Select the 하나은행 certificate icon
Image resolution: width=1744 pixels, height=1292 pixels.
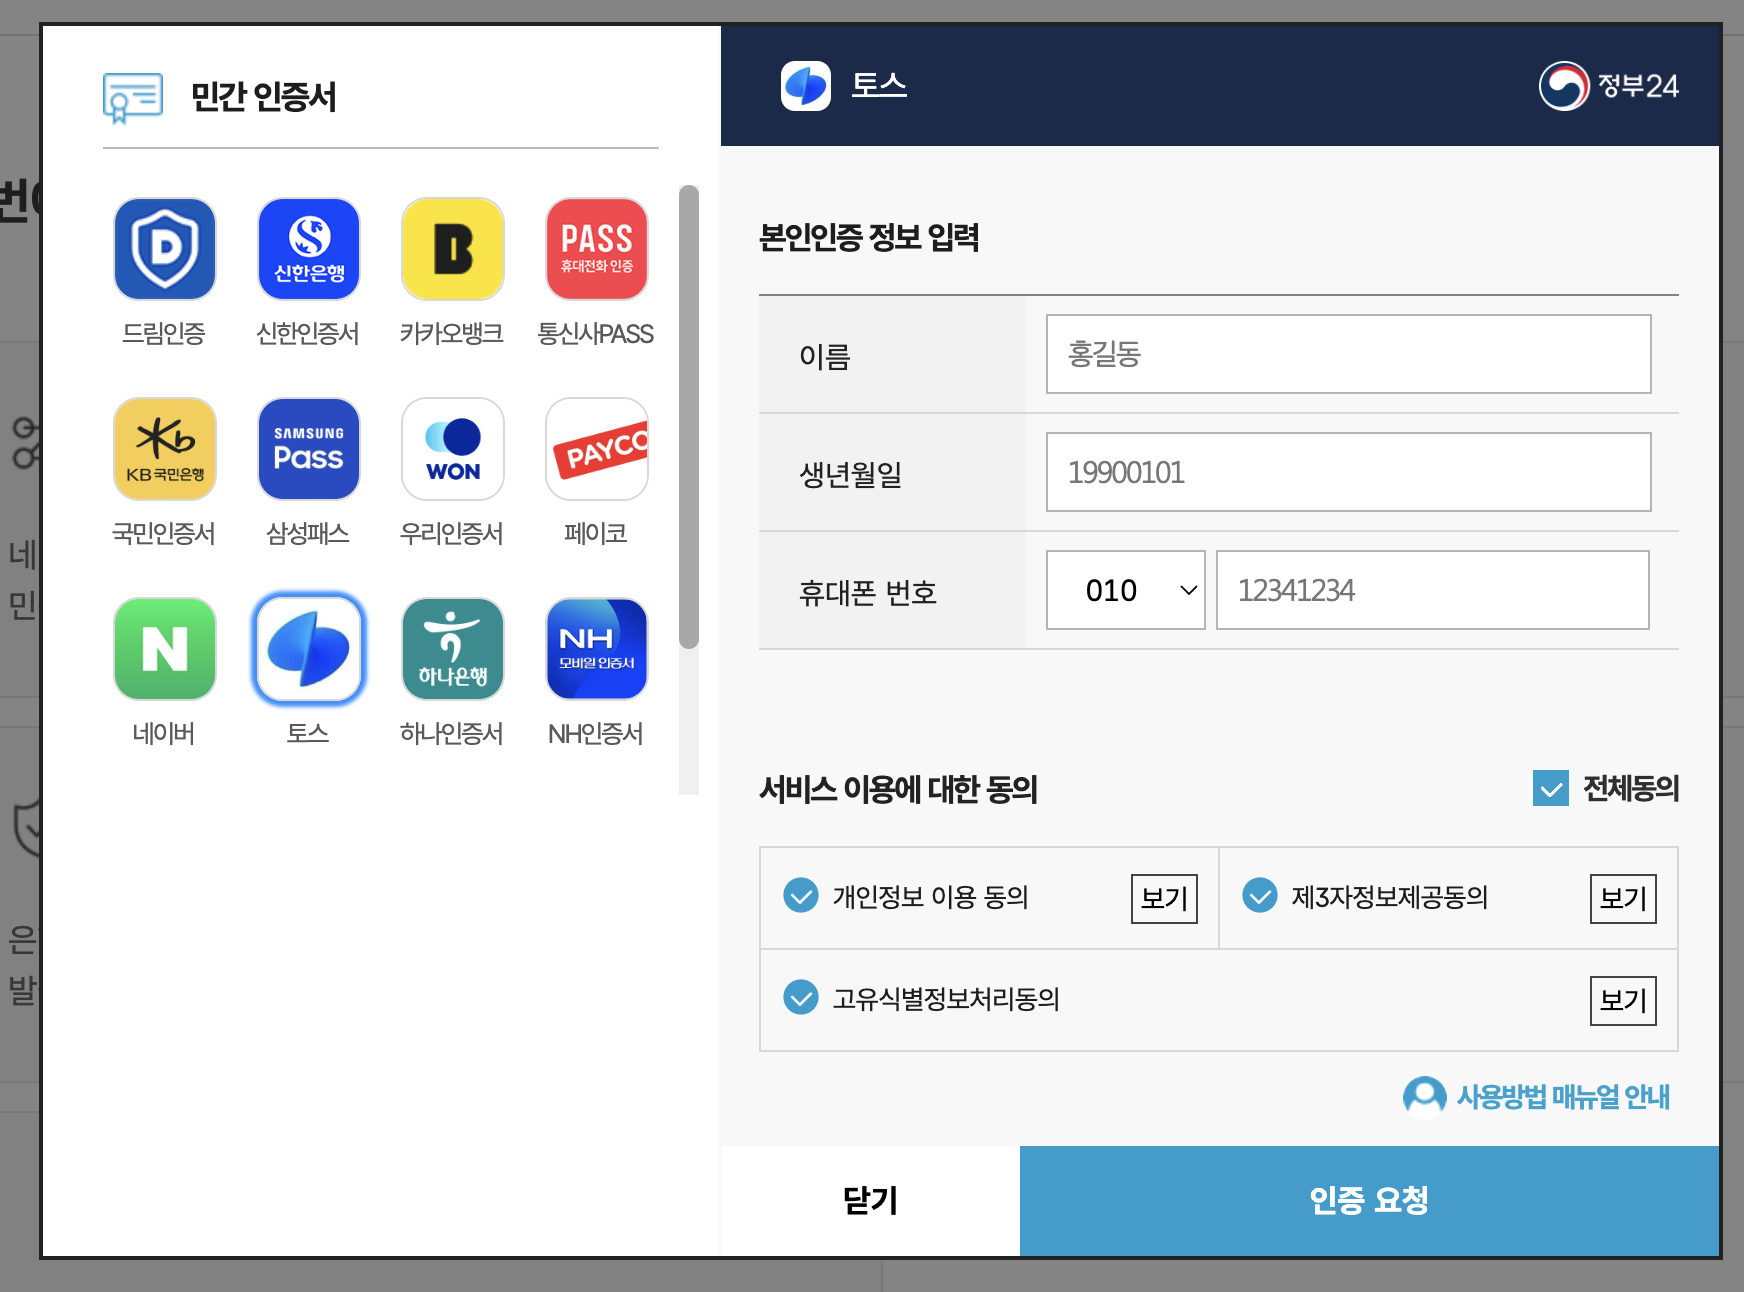point(453,649)
